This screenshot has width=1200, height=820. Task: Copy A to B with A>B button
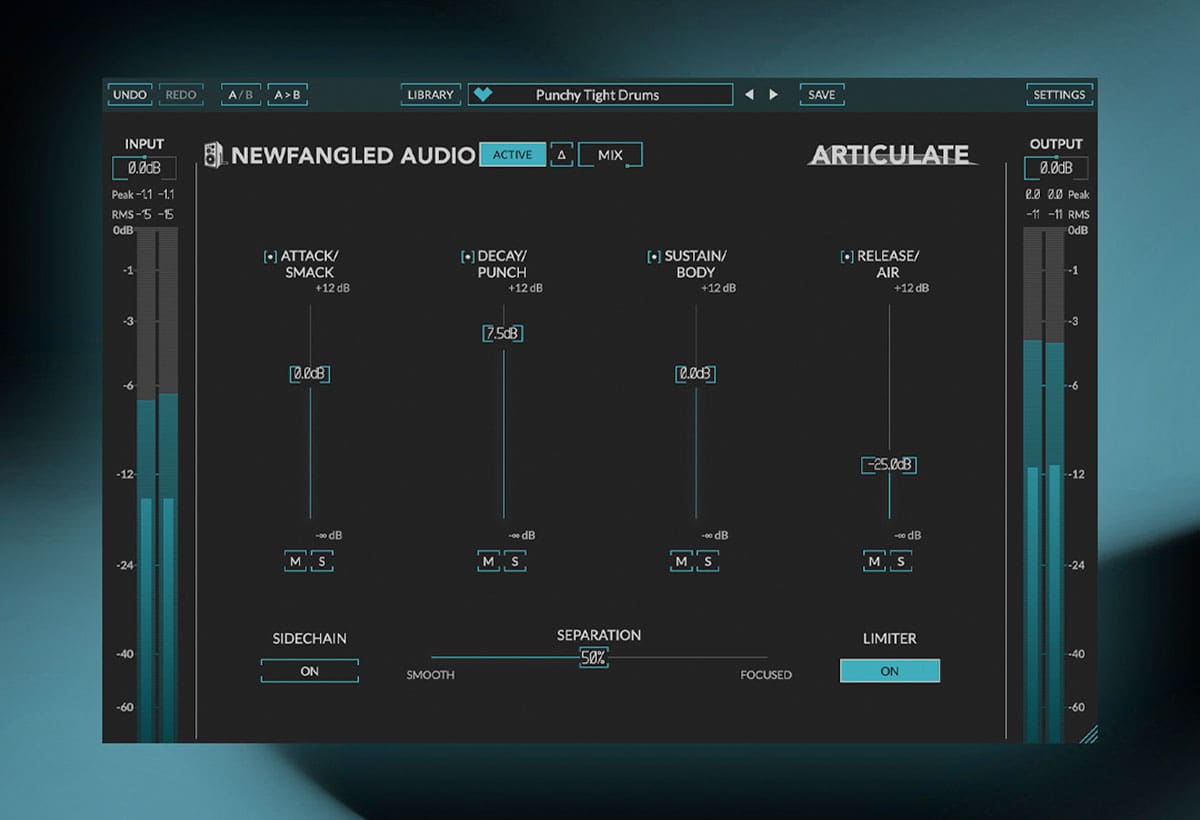click(287, 95)
